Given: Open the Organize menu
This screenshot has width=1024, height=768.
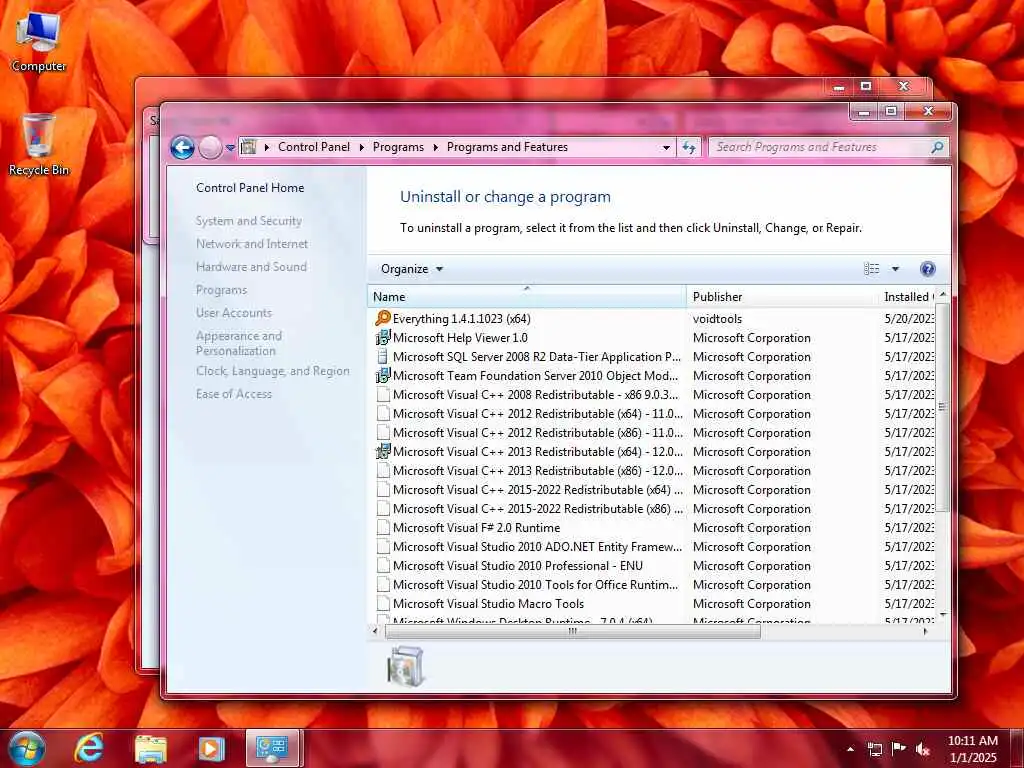Looking at the screenshot, I should (x=411, y=269).
